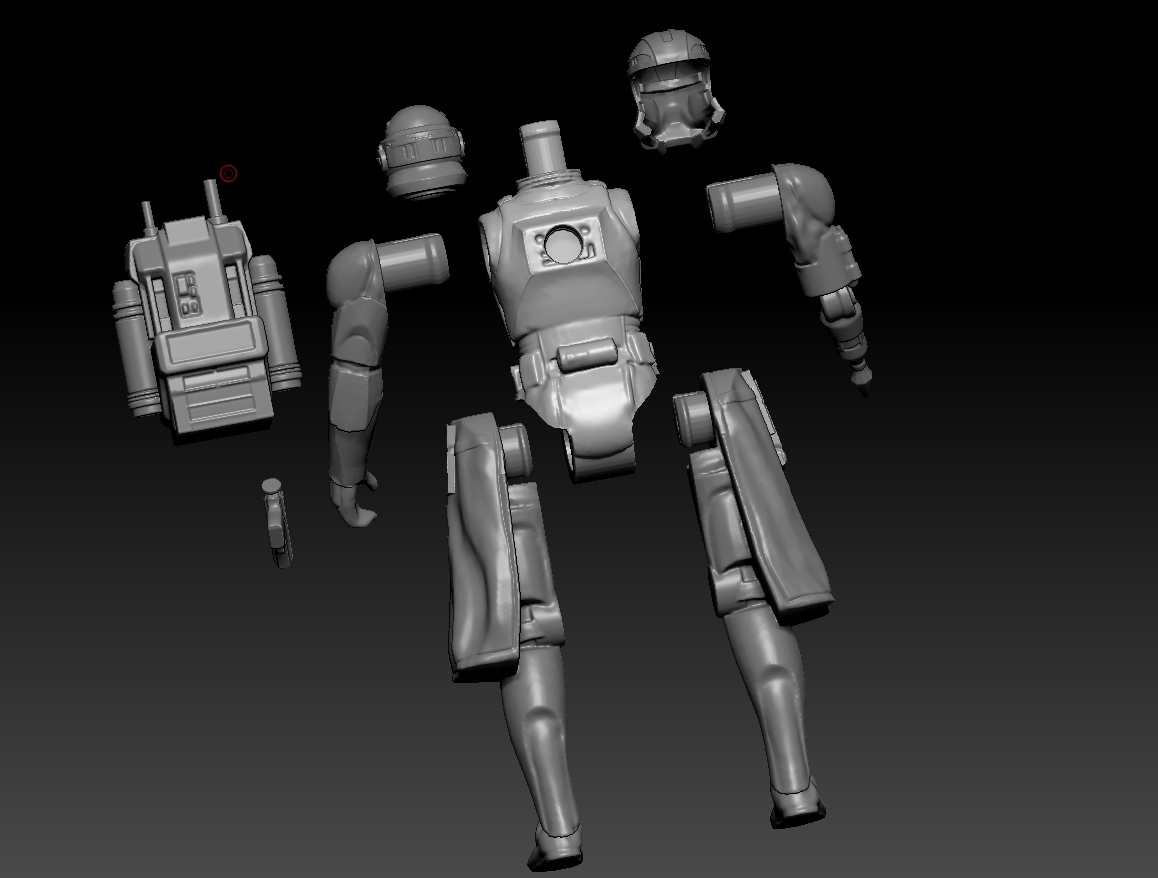Click the open hand of the straight arm
The width and height of the screenshot is (1158, 878).
(354, 502)
